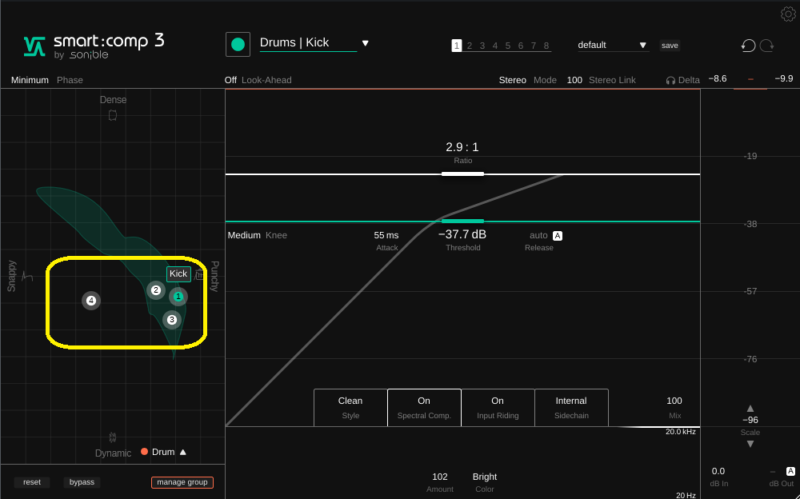Click the undo arrow icon
Viewport: 800px width, 499px height.
pyautogui.click(x=748, y=45)
